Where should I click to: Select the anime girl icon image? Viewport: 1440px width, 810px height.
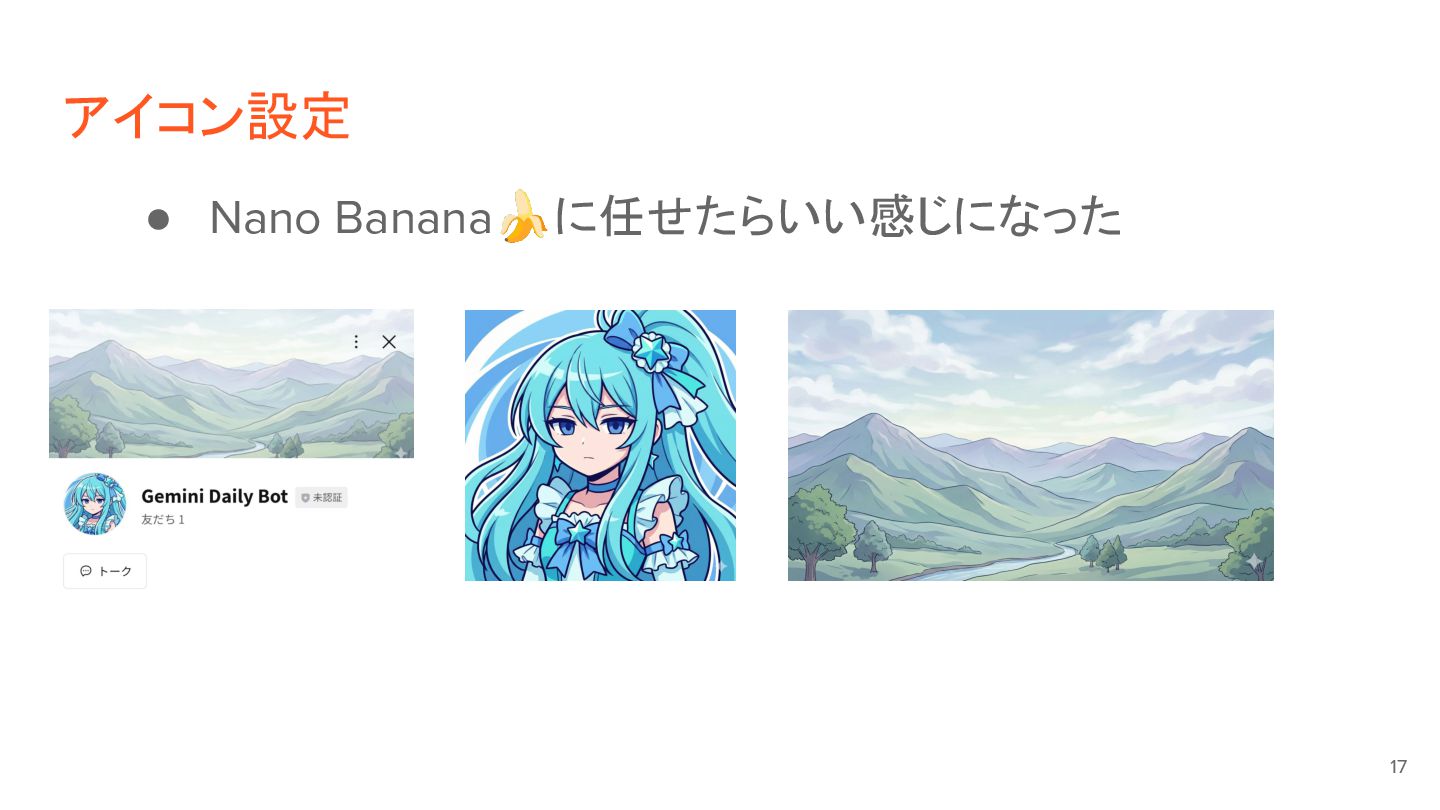(600, 445)
